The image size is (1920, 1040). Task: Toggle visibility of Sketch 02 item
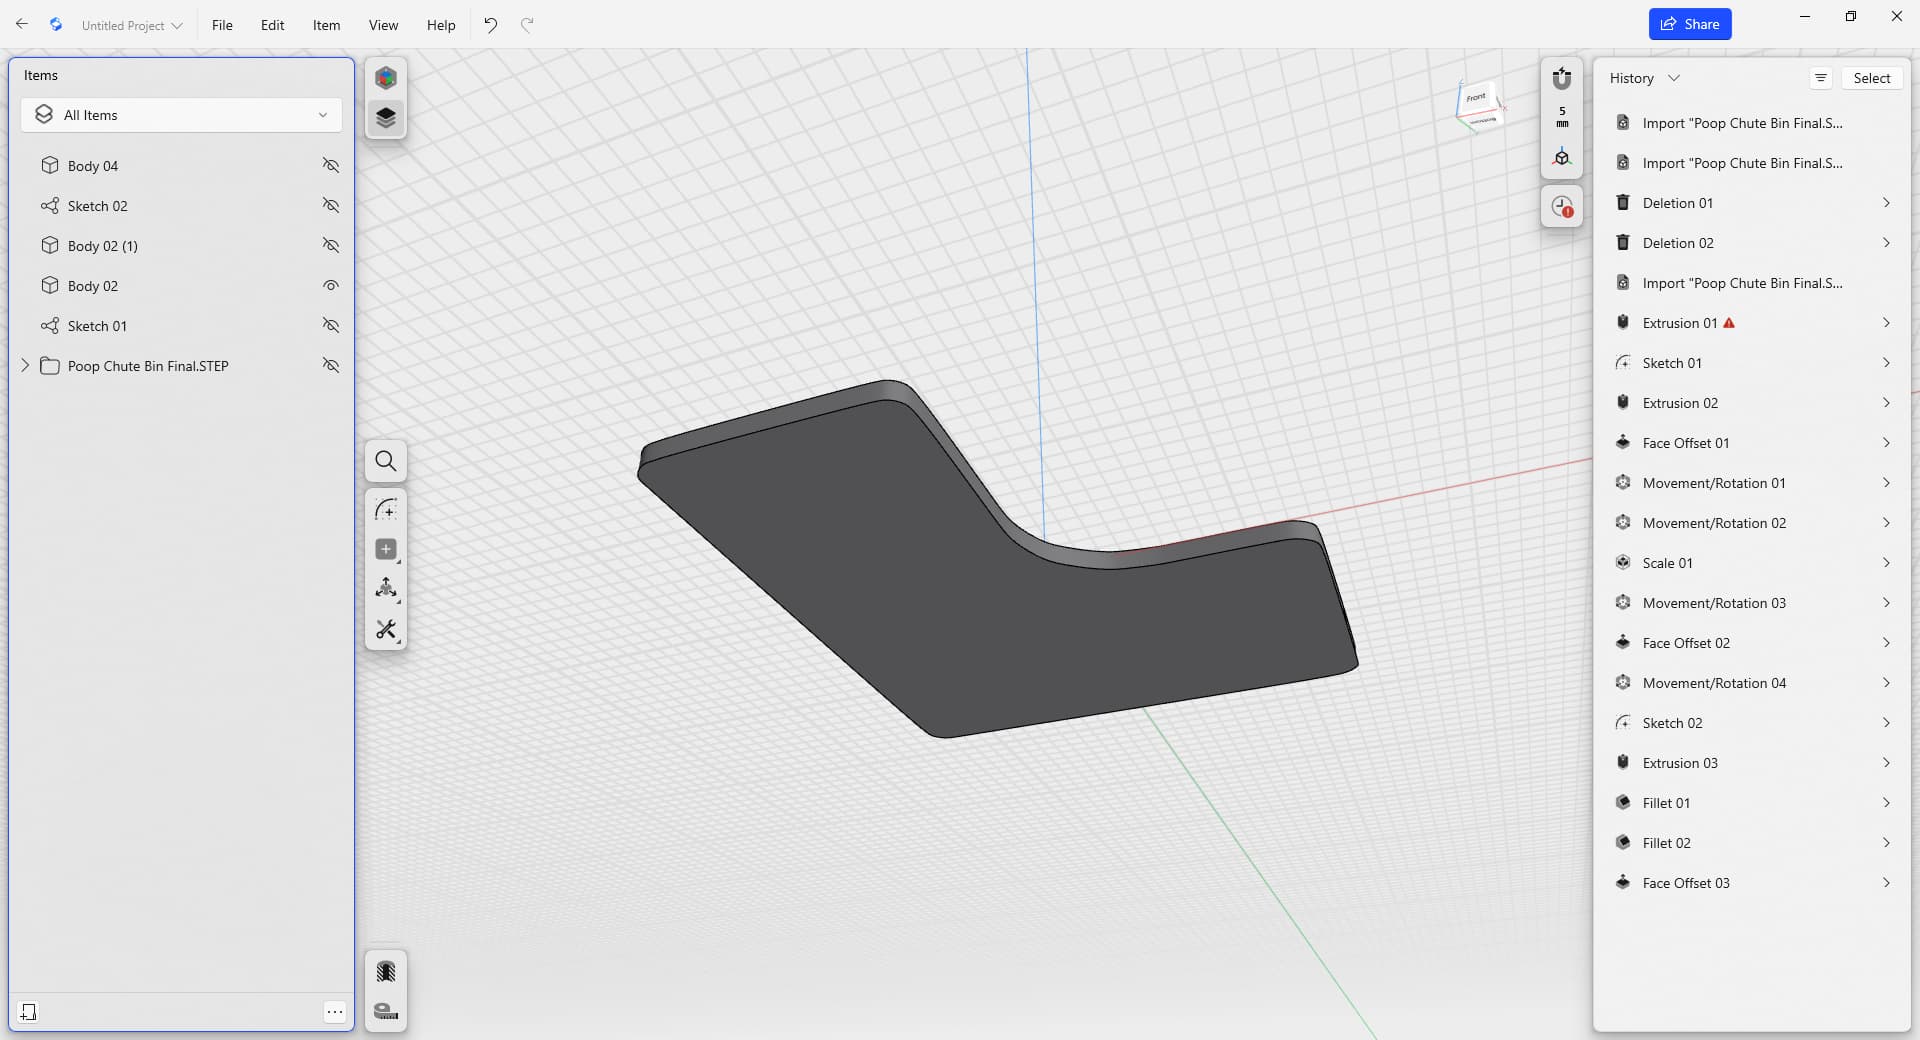(331, 205)
